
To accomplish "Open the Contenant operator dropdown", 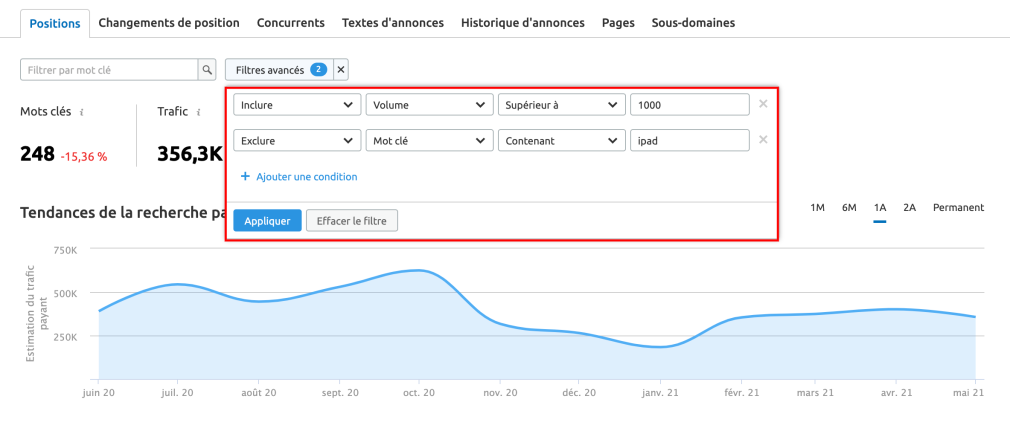I will coord(561,141).
